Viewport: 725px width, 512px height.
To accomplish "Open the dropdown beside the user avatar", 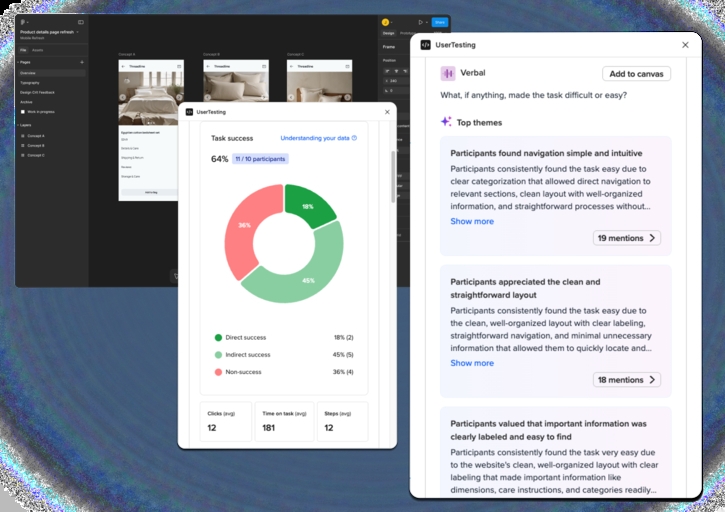I will point(392,22).
